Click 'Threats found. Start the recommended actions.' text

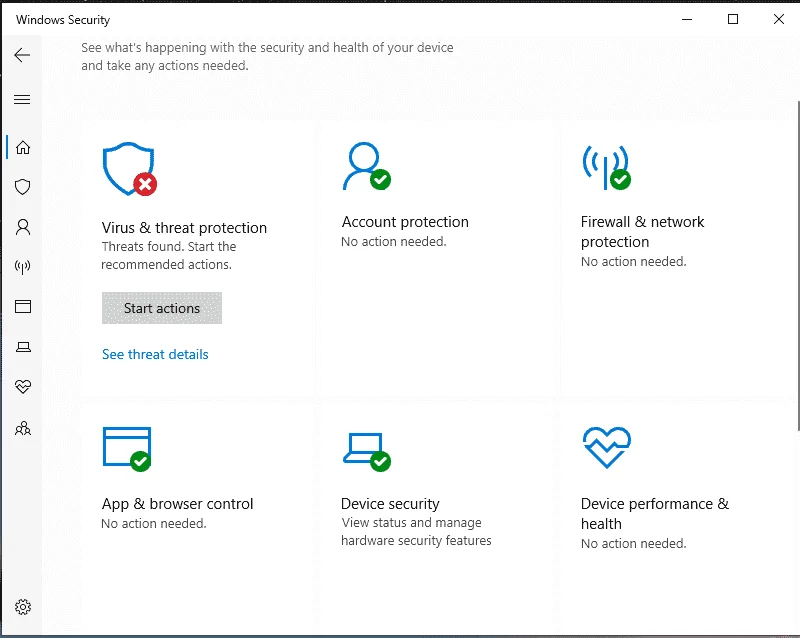(169, 255)
